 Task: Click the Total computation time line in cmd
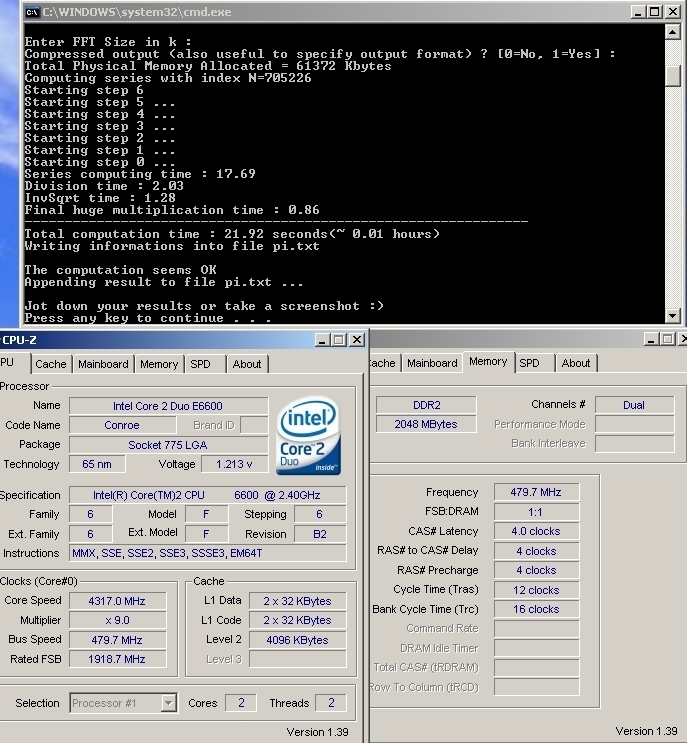(x=232, y=234)
